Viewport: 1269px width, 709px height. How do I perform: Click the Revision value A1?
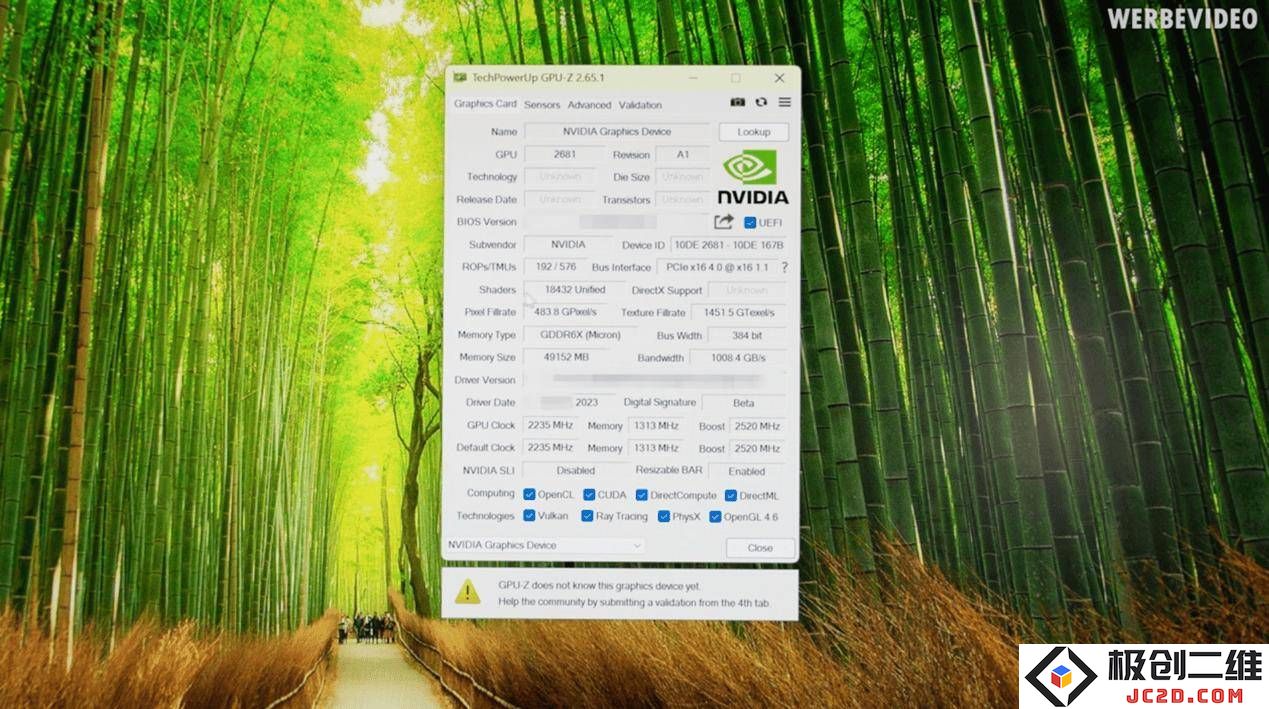click(683, 155)
